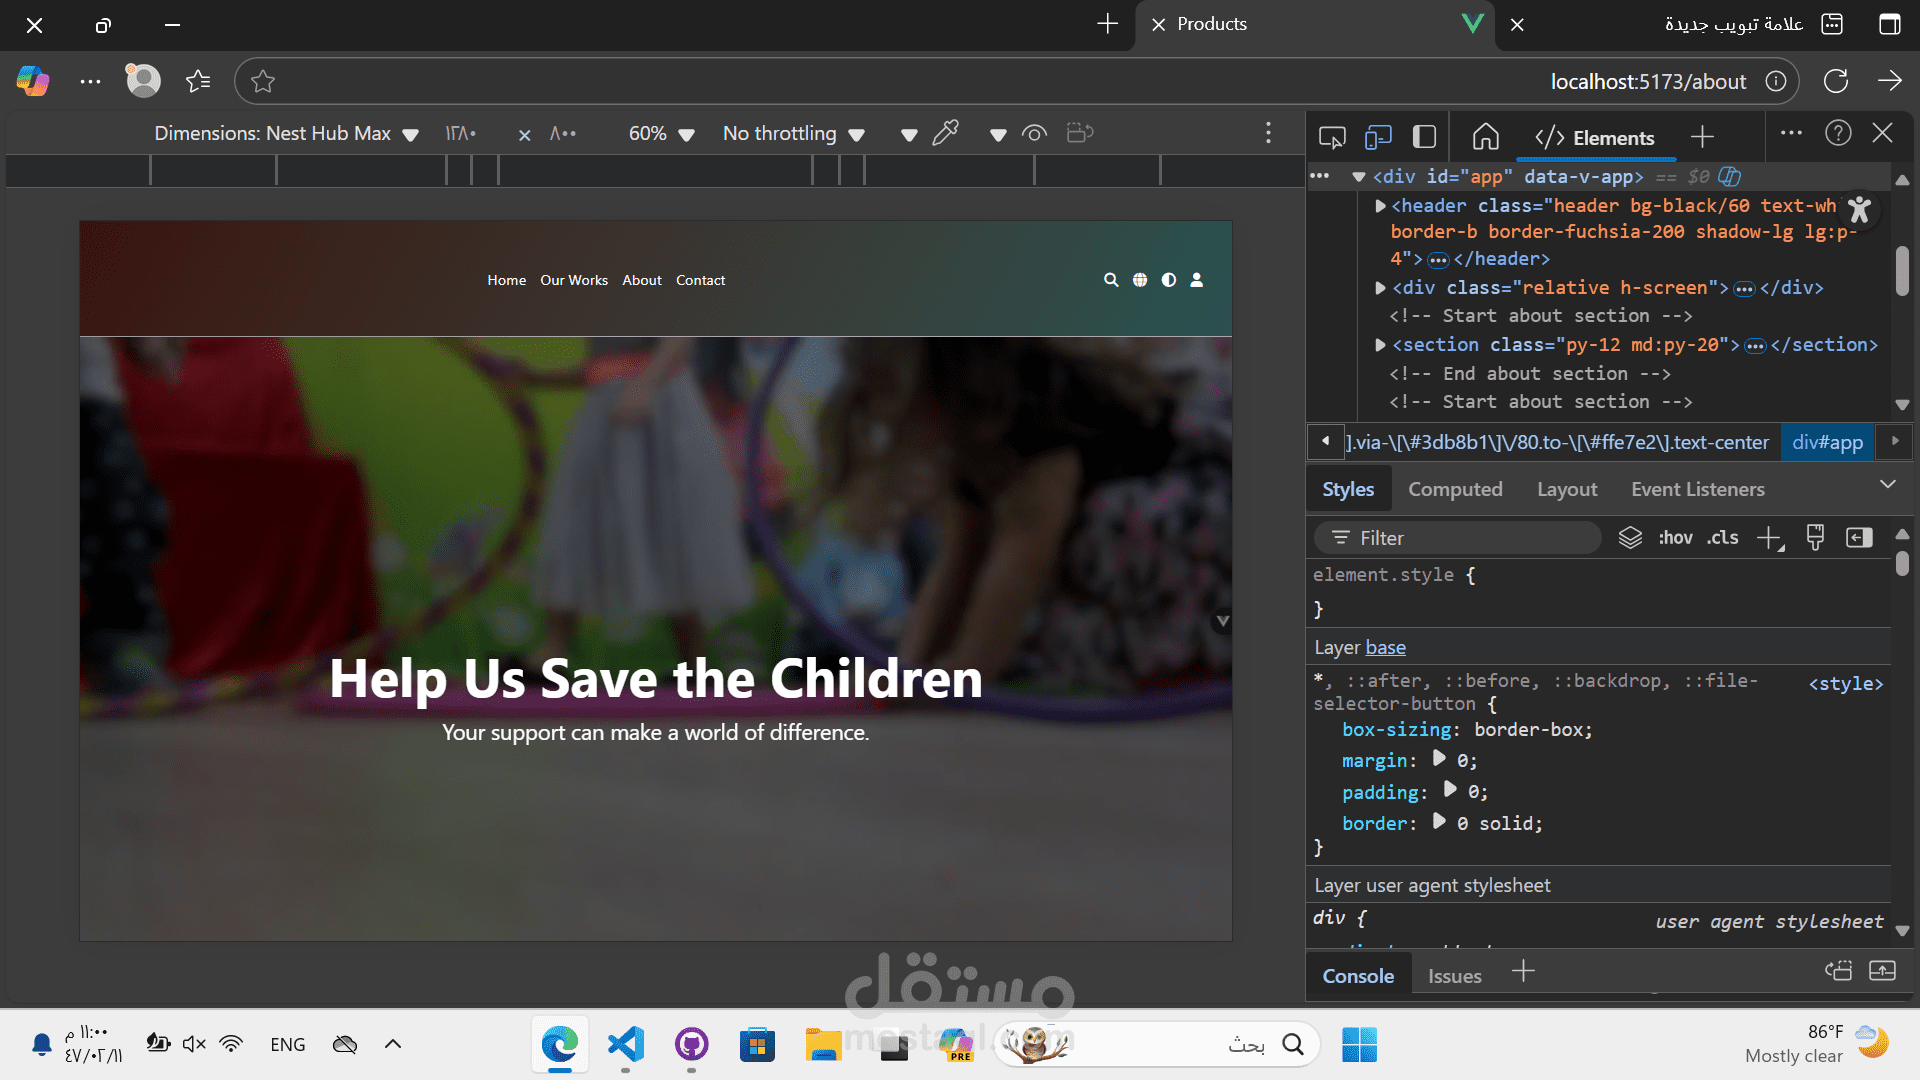This screenshot has width=1920, height=1080.
Task: Click the DevTools dock side icon
Action: tap(1424, 137)
